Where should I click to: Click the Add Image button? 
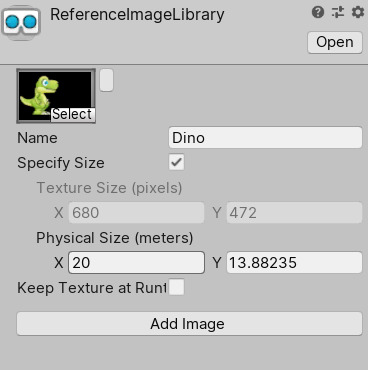click(x=189, y=324)
